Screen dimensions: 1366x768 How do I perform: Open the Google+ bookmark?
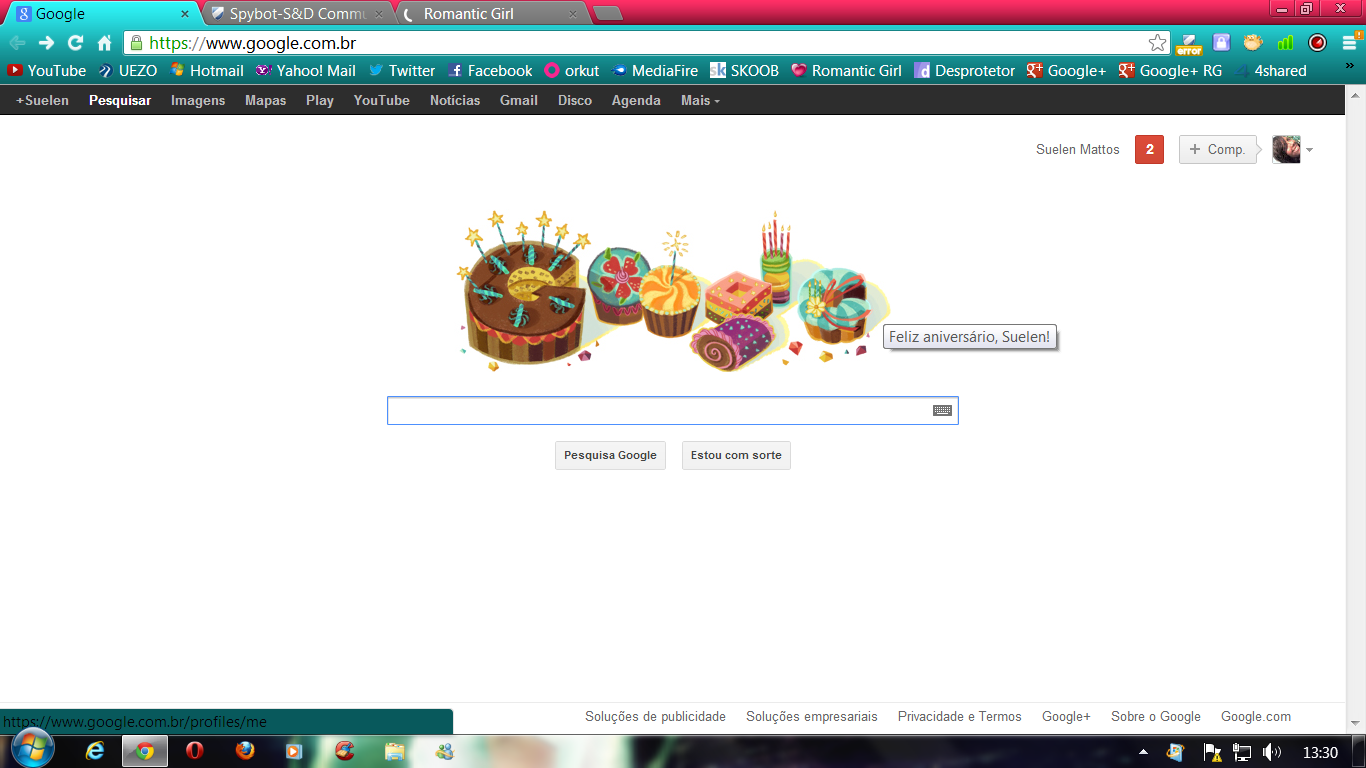click(x=1066, y=71)
